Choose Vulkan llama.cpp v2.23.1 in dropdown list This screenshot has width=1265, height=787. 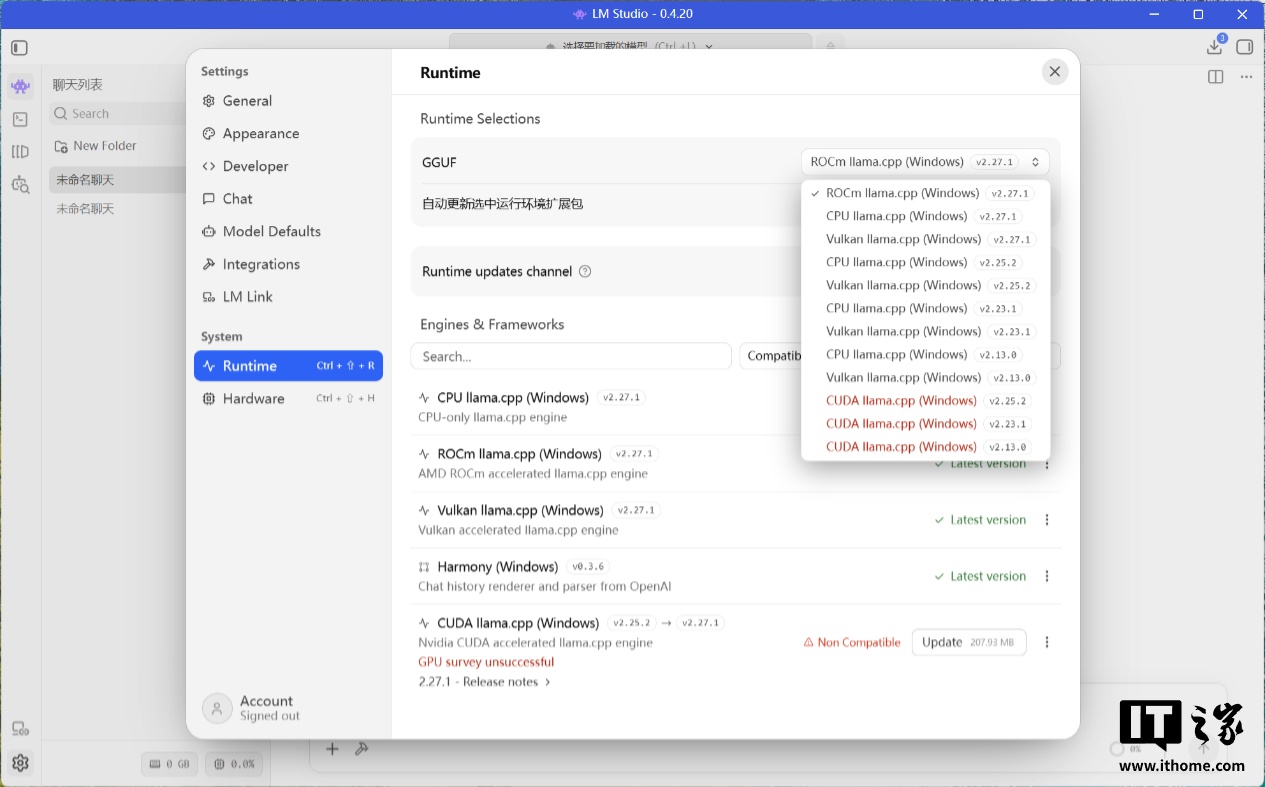(926, 331)
